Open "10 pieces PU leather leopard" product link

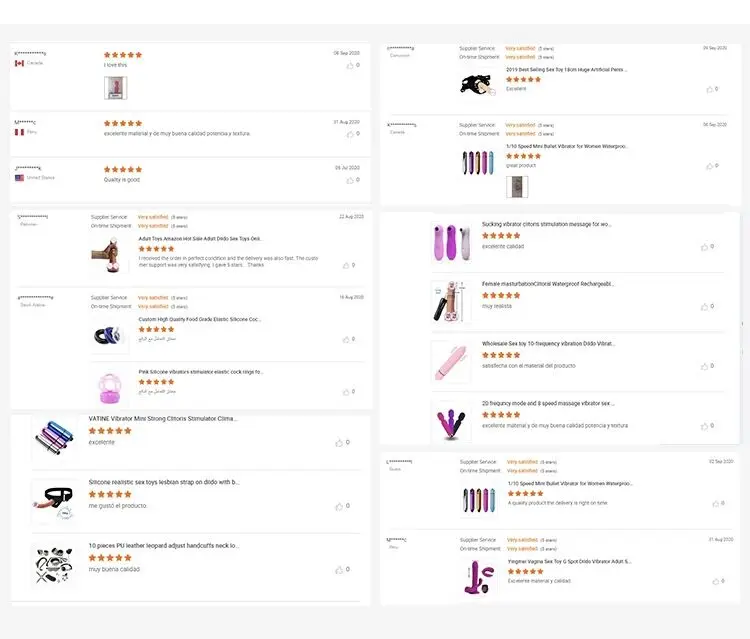[163, 546]
